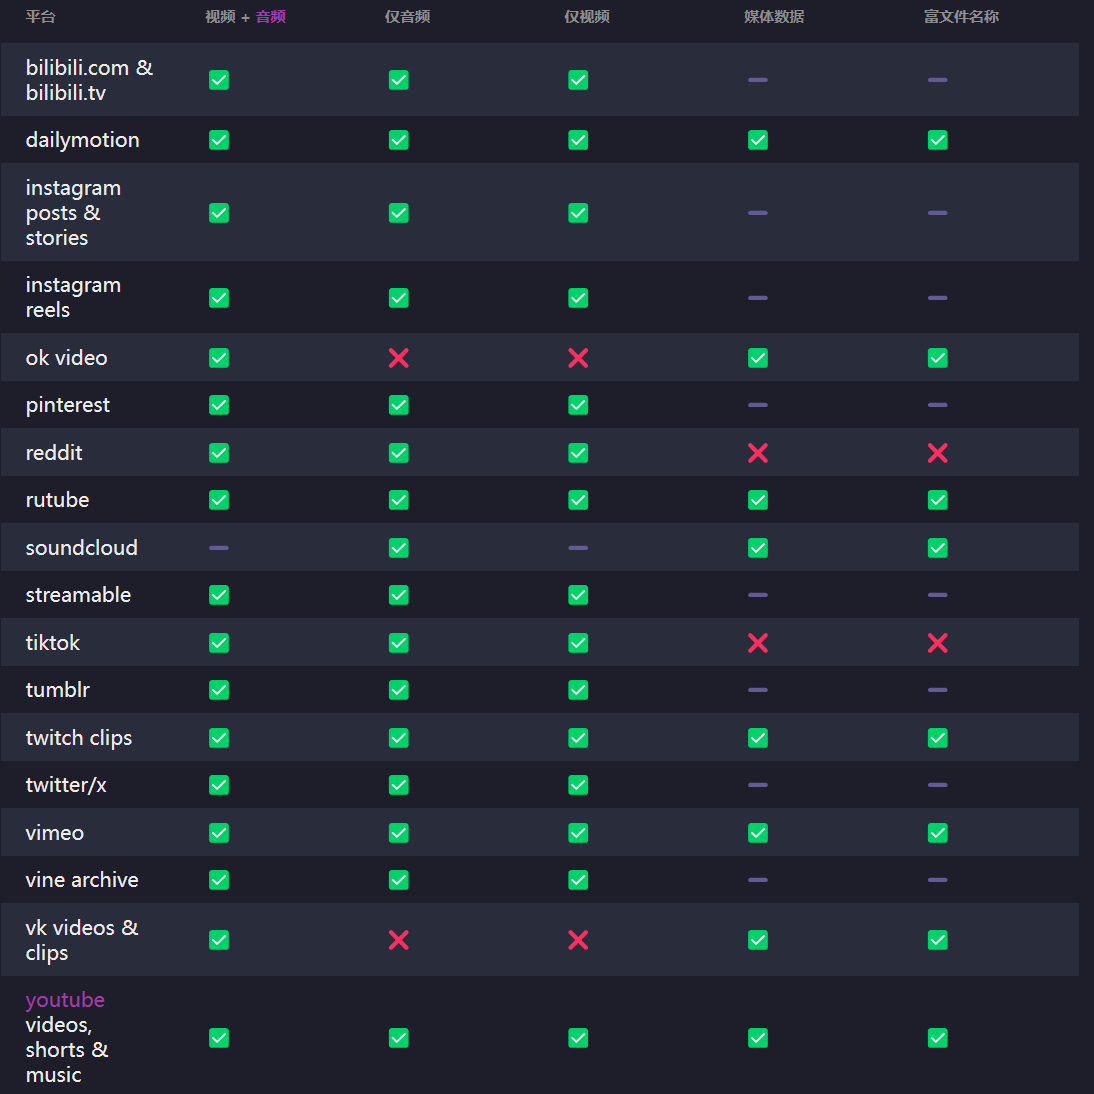Click the green checkmark for vimeo 媒体数据

pos(758,833)
